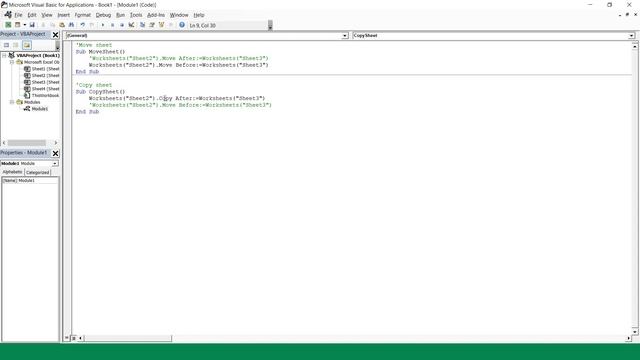
Task: Click Procedure View button at bottom-left of code
Action: pos(67,338)
